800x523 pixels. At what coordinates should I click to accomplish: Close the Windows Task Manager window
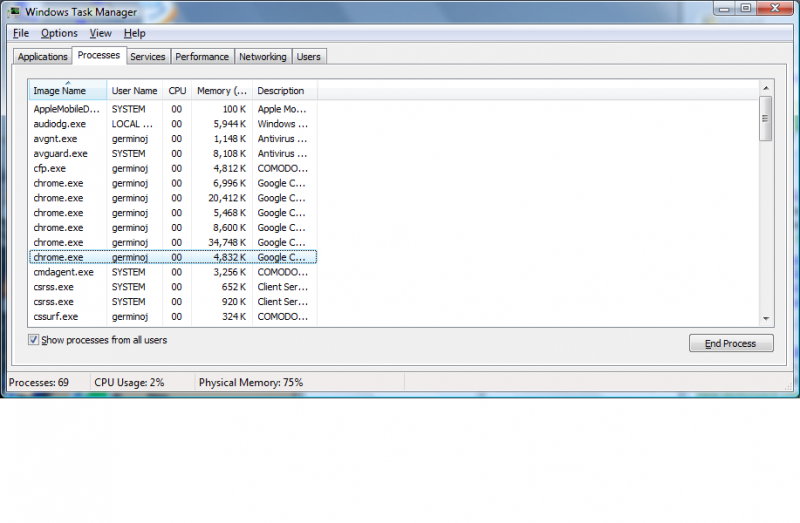(x=774, y=8)
